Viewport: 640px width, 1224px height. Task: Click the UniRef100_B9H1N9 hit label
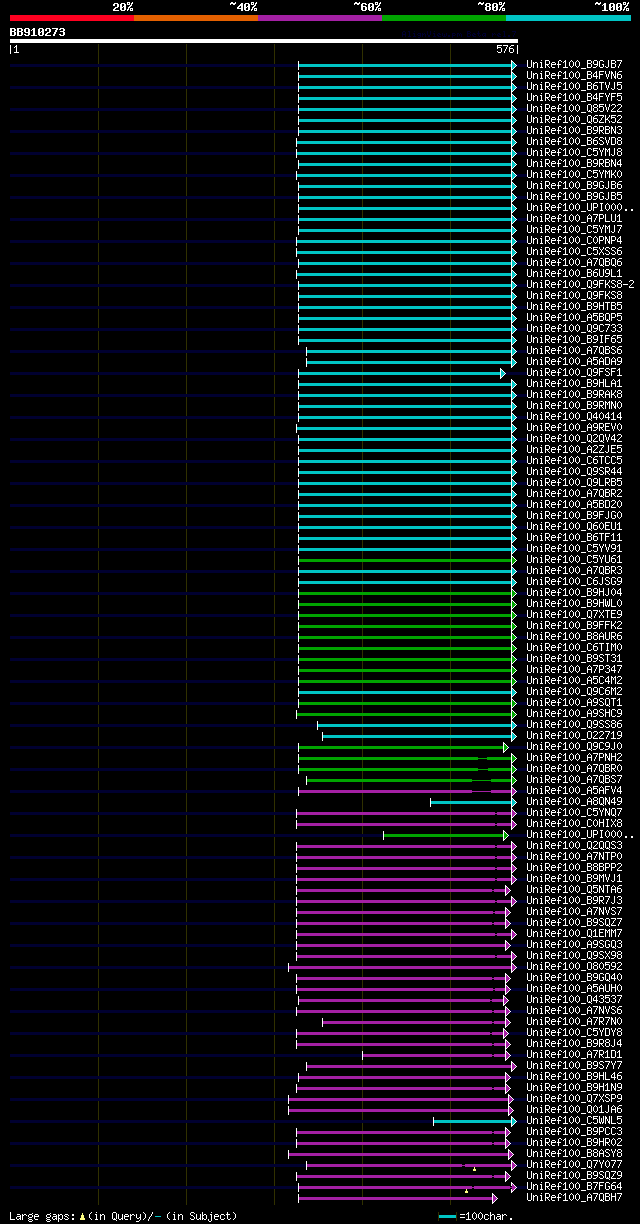[574, 1087]
